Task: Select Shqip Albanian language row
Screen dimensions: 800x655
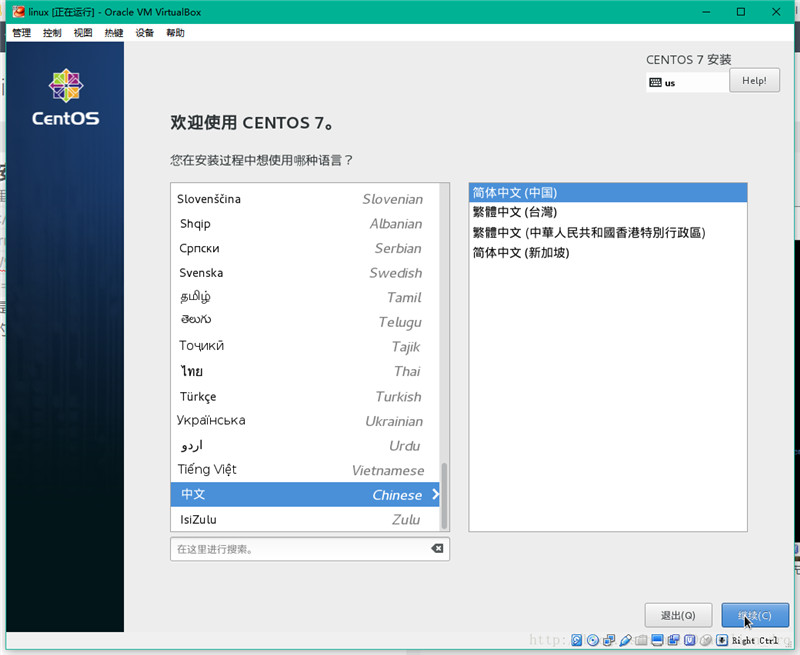Action: coord(305,223)
